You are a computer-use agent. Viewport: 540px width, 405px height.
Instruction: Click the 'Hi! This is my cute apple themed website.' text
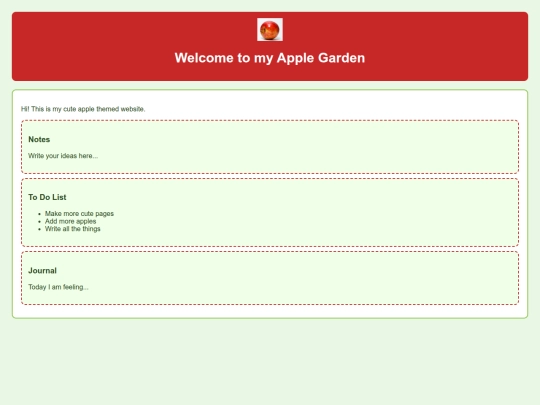click(x=83, y=109)
